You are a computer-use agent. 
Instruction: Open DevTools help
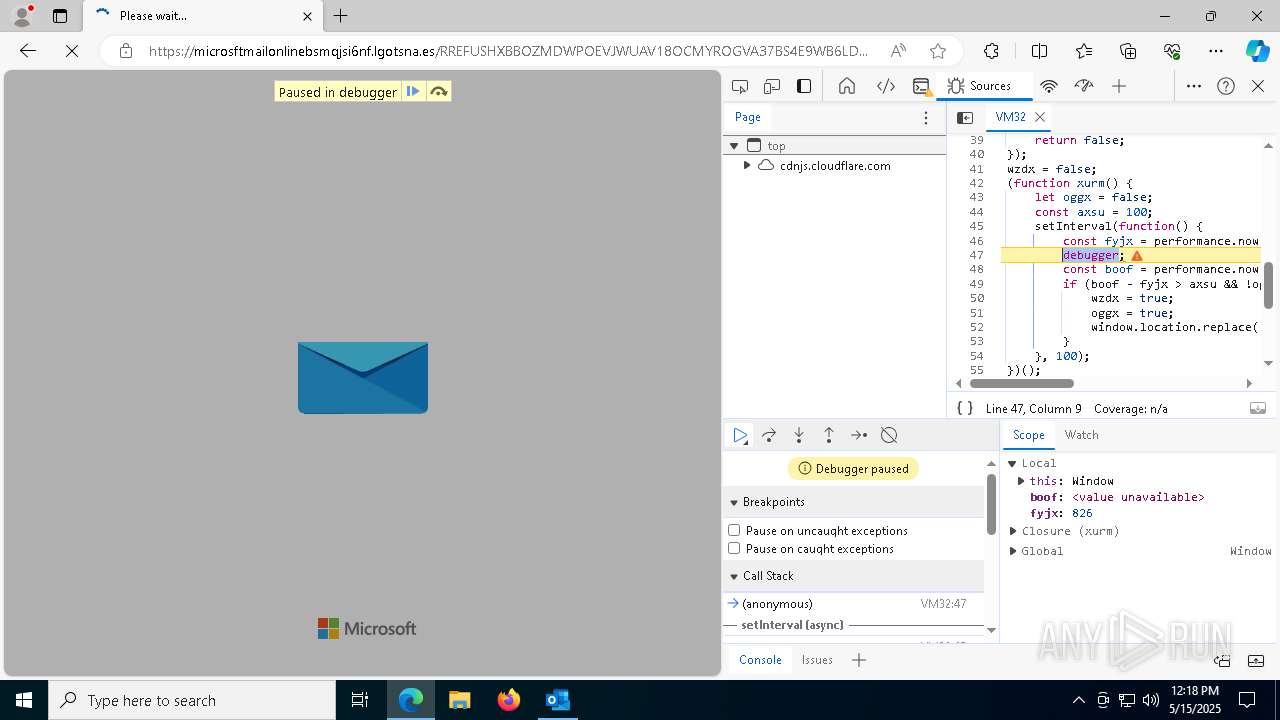tap(1226, 86)
